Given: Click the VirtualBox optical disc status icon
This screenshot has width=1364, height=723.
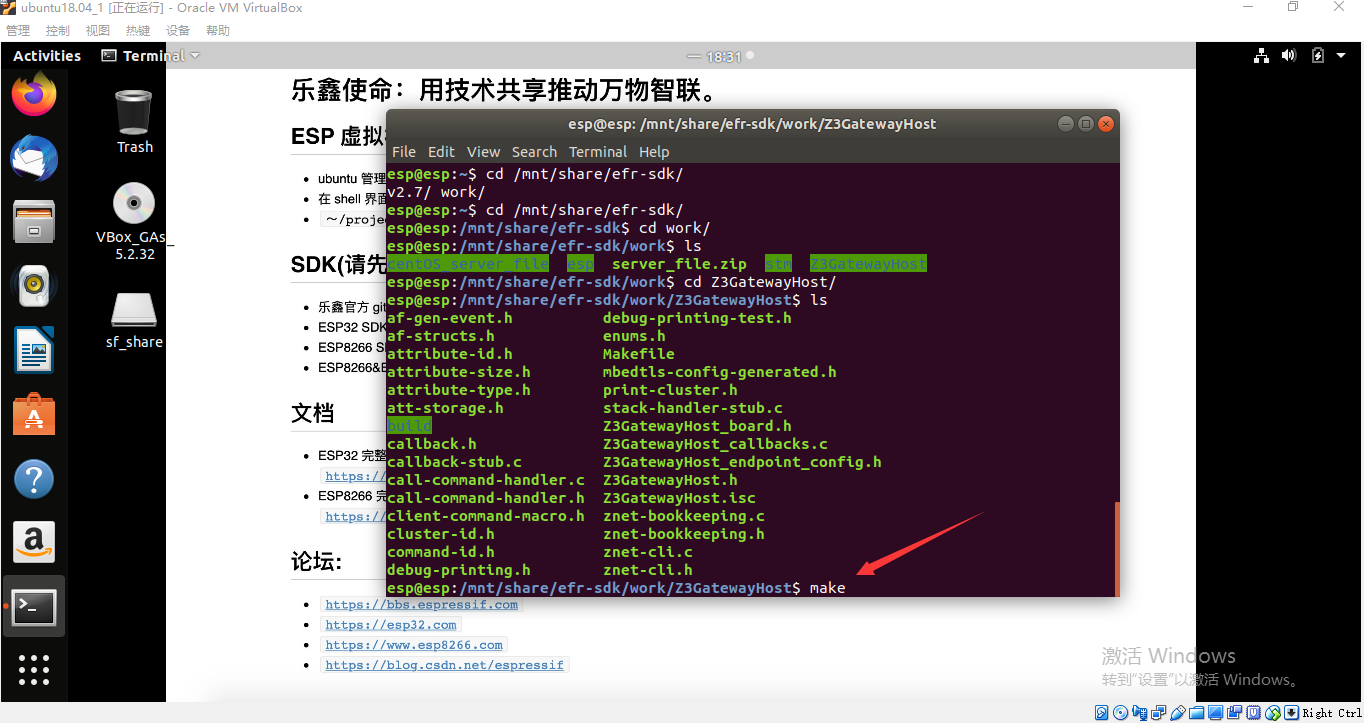Looking at the screenshot, I should coord(1121,713).
